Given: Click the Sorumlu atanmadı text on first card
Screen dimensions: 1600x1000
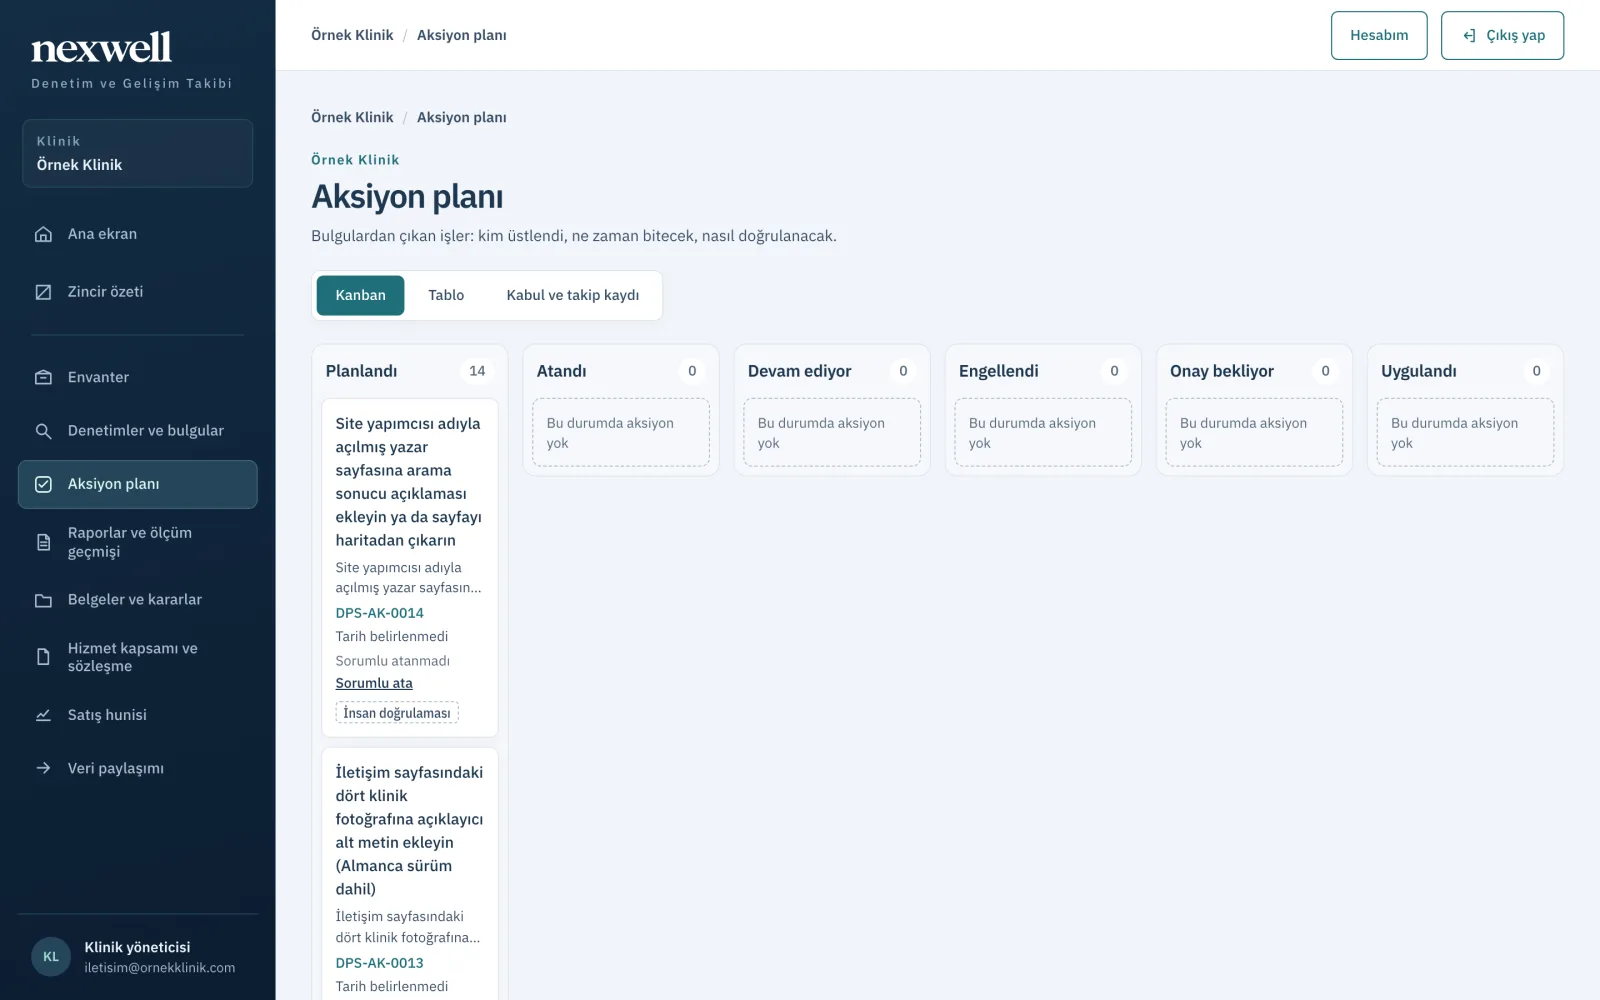Looking at the screenshot, I should tap(392, 661).
